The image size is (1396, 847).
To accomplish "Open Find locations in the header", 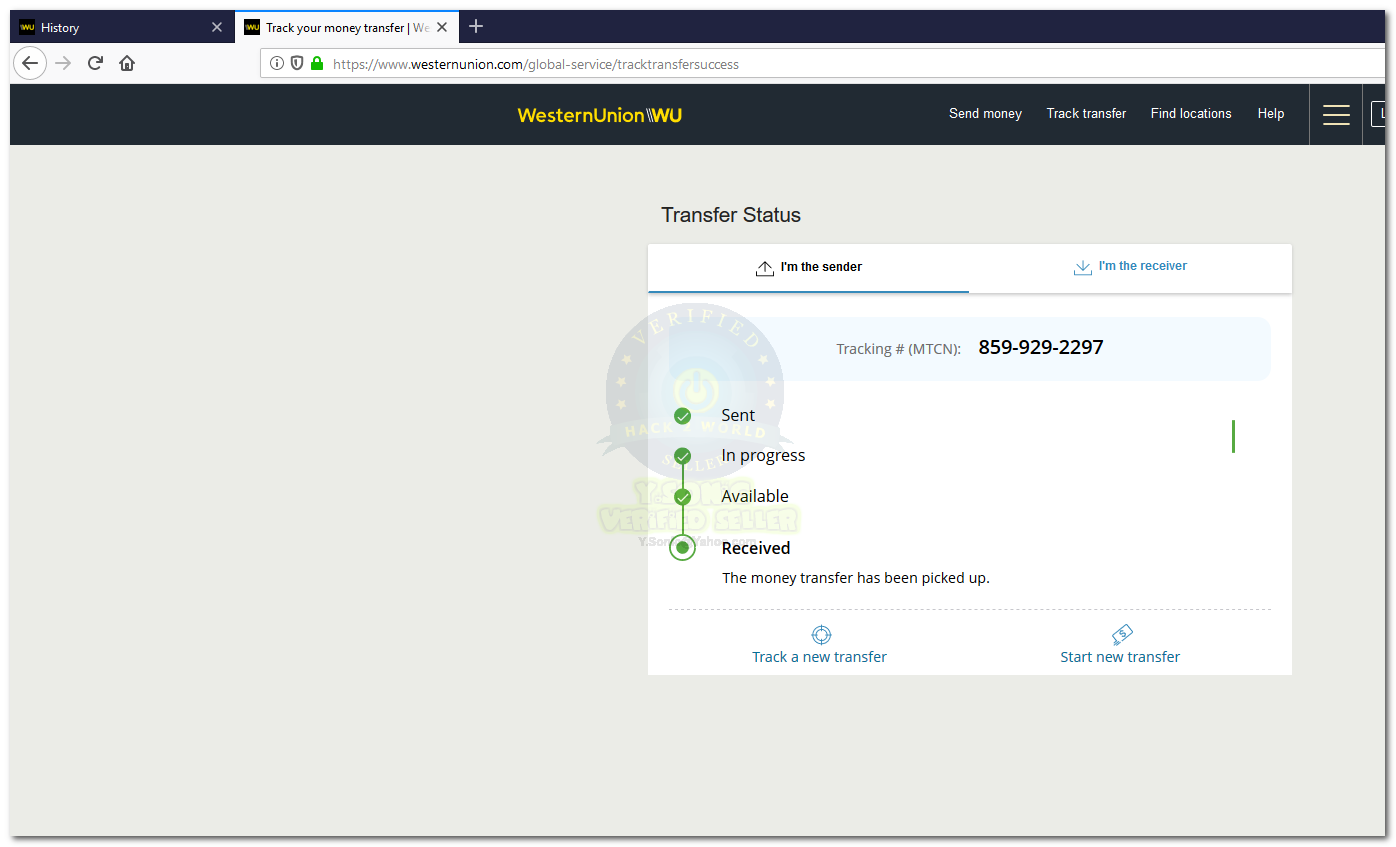I will tap(1191, 114).
